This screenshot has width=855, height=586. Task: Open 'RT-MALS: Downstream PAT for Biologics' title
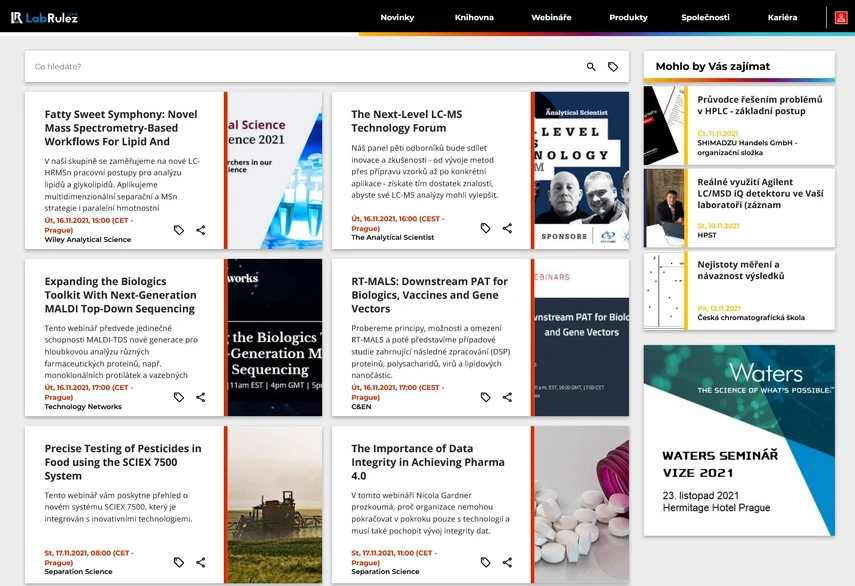[429, 295]
